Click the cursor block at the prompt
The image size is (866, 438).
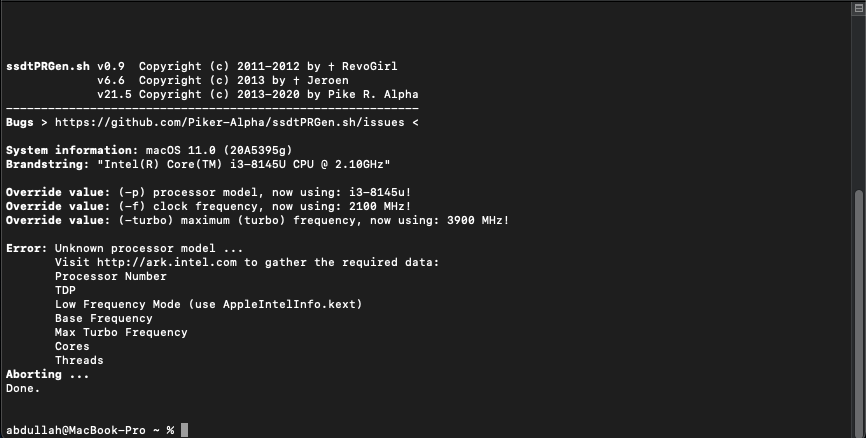point(184,430)
